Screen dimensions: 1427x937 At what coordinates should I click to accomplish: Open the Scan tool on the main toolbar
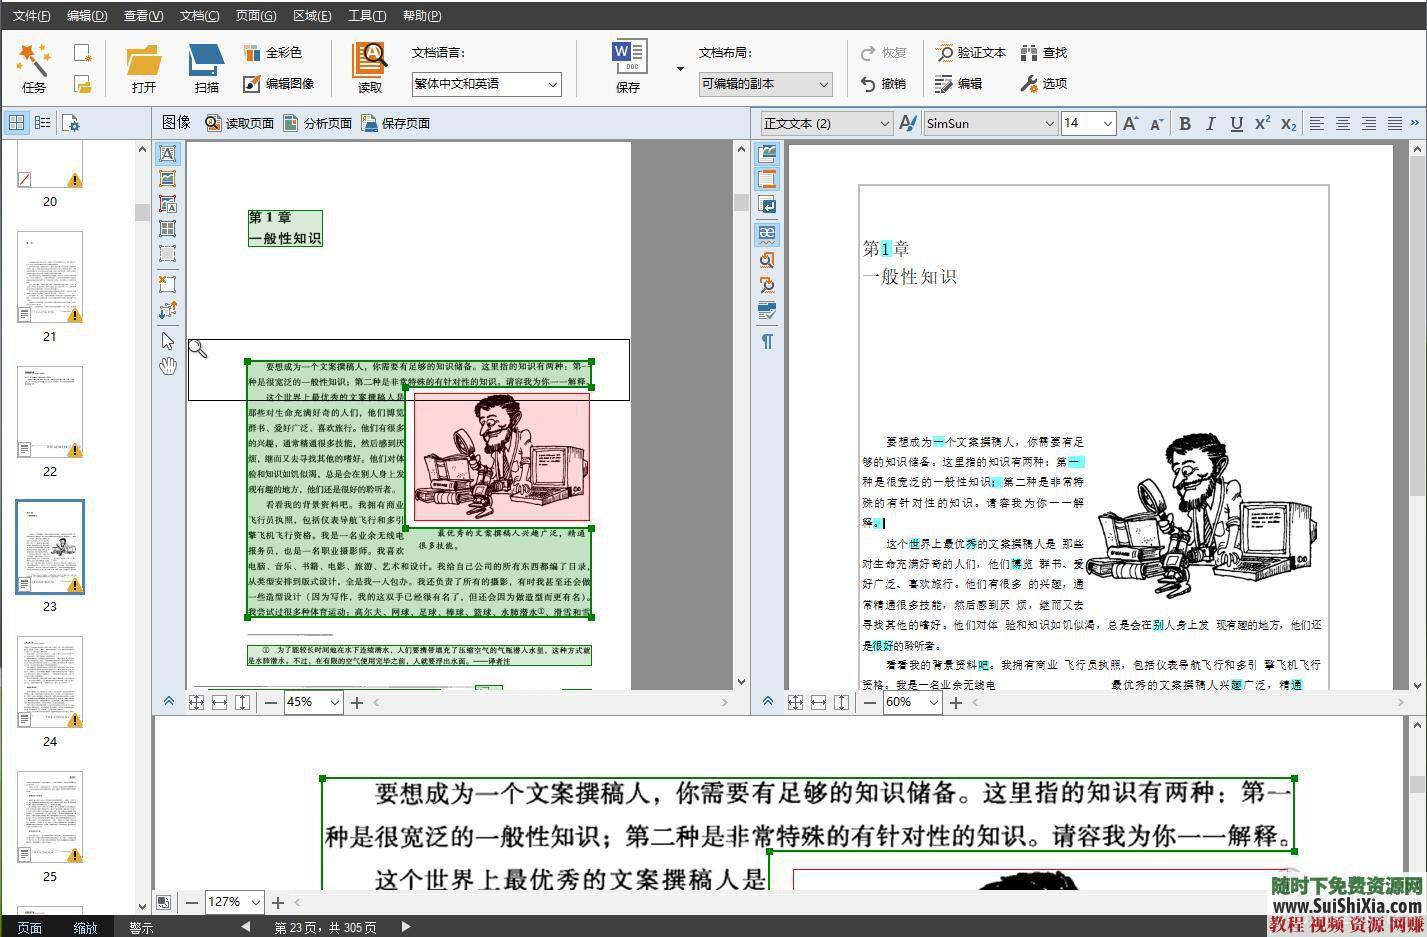205,65
